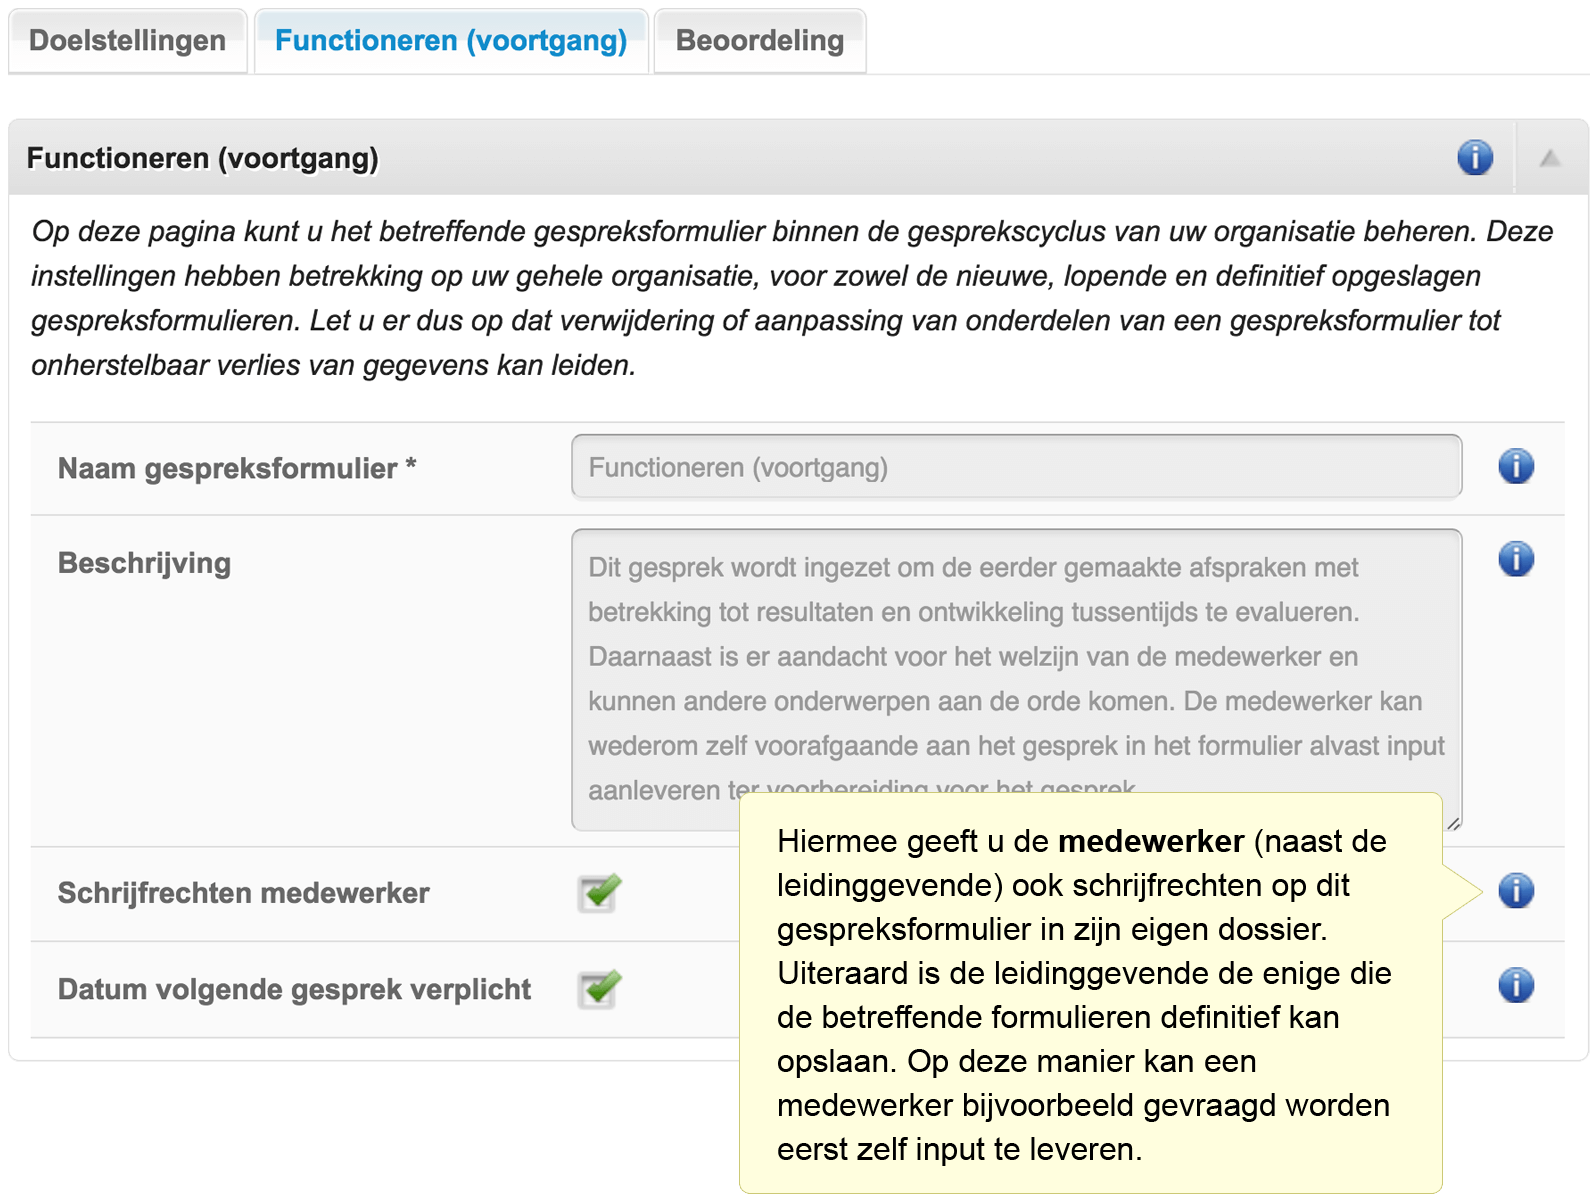
Task: Click the Datum volgende gesprek verplicht label
Action: pos(294,989)
